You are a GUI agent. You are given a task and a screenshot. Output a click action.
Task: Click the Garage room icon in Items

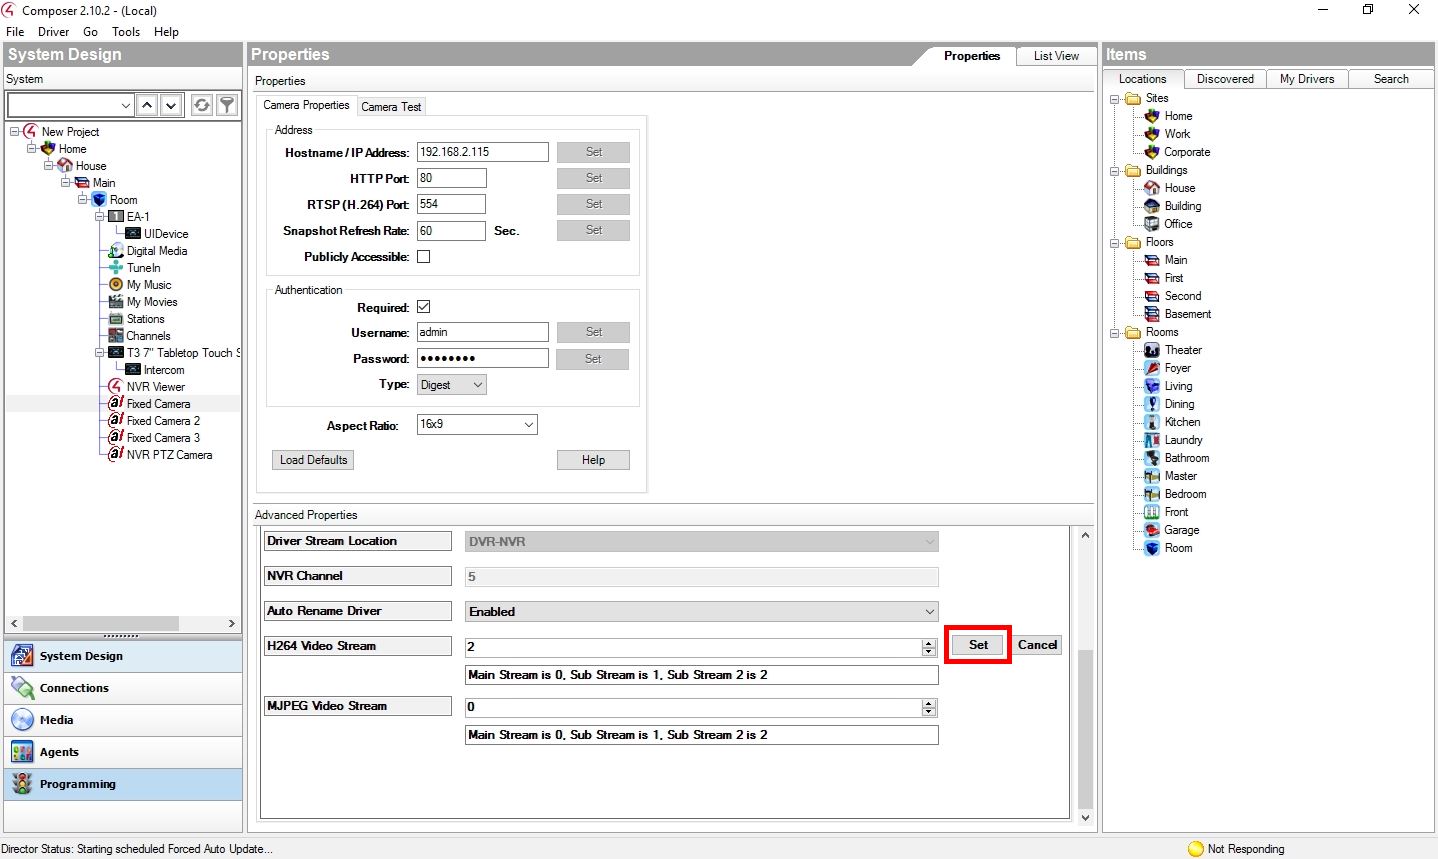click(1152, 530)
